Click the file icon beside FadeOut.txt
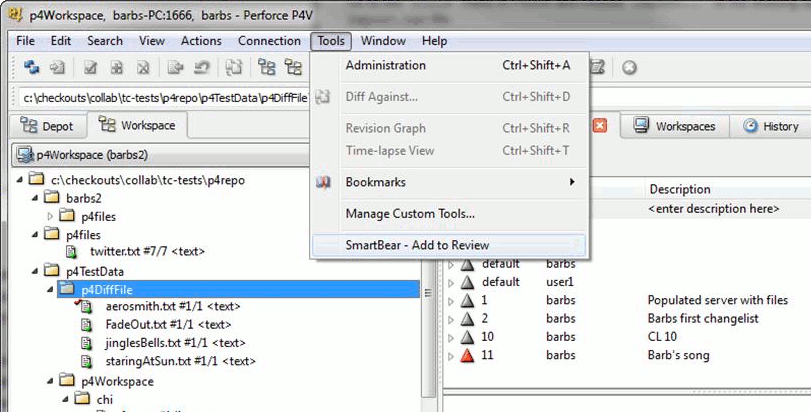The image size is (811, 412). (86, 325)
